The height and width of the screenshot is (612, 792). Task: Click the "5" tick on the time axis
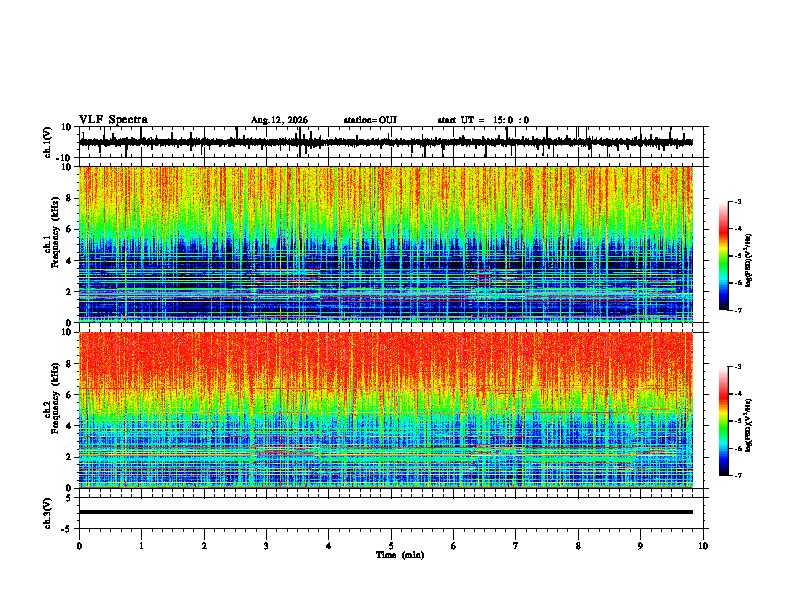(391, 546)
